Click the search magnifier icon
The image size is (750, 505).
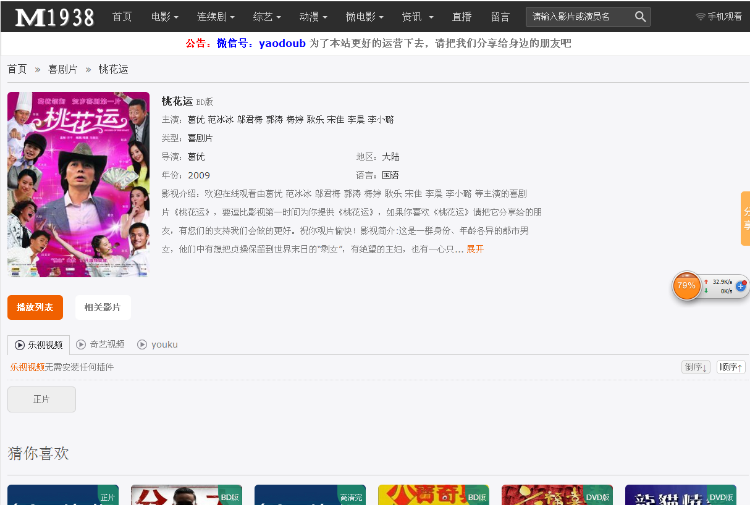tap(640, 17)
